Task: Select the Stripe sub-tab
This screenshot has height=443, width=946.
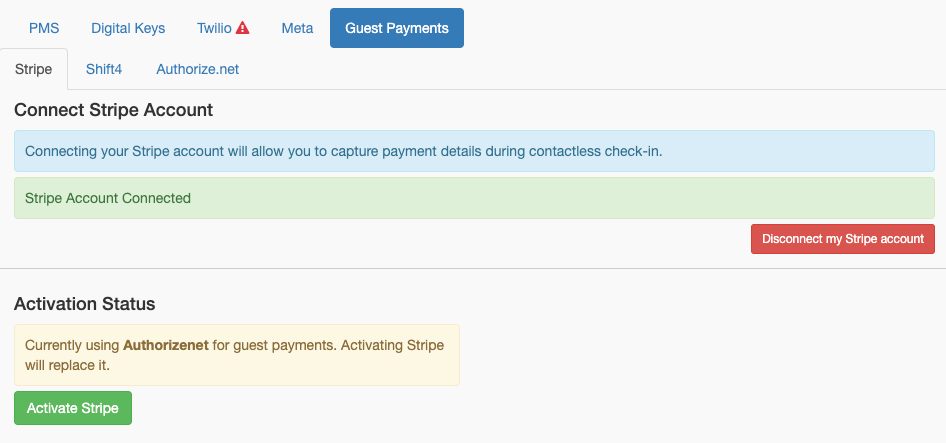Action: click(x=34, y=69)
